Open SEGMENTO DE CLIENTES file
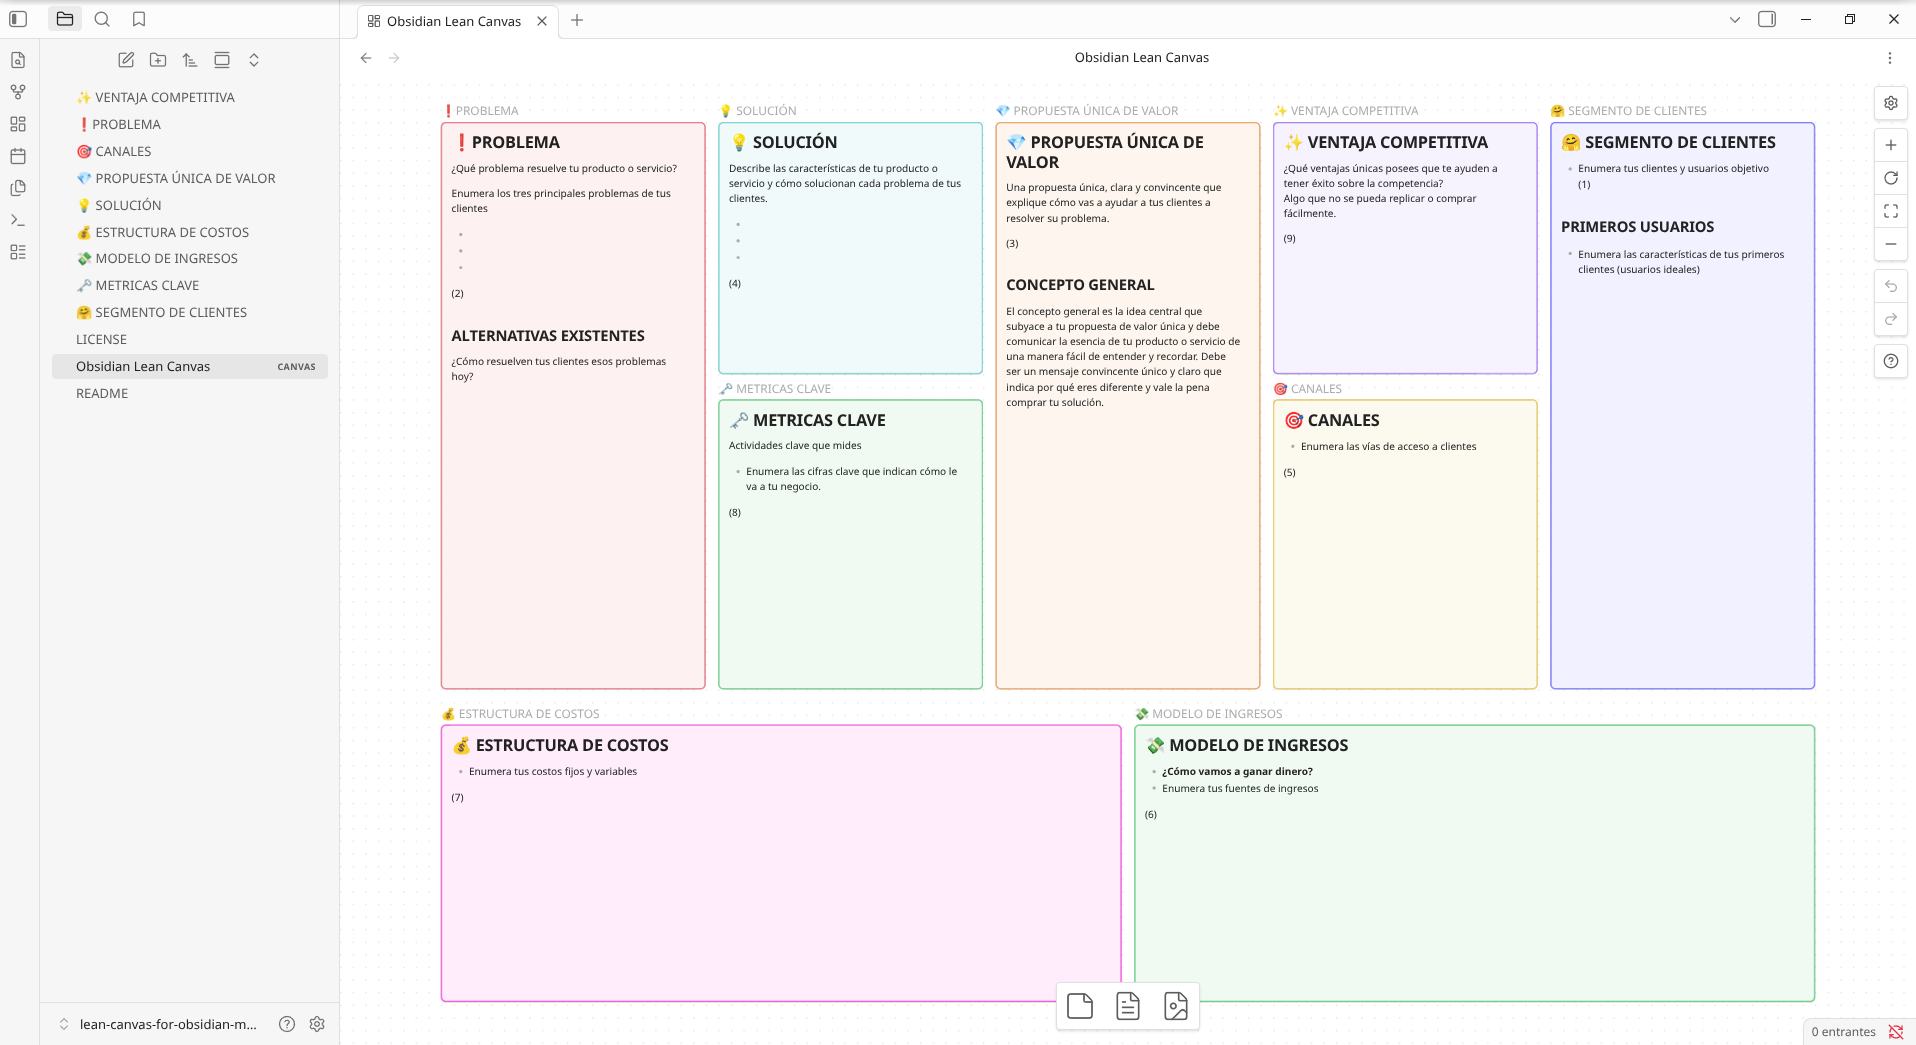Viewport: 1916px width, 1045px height. point(190,312)
